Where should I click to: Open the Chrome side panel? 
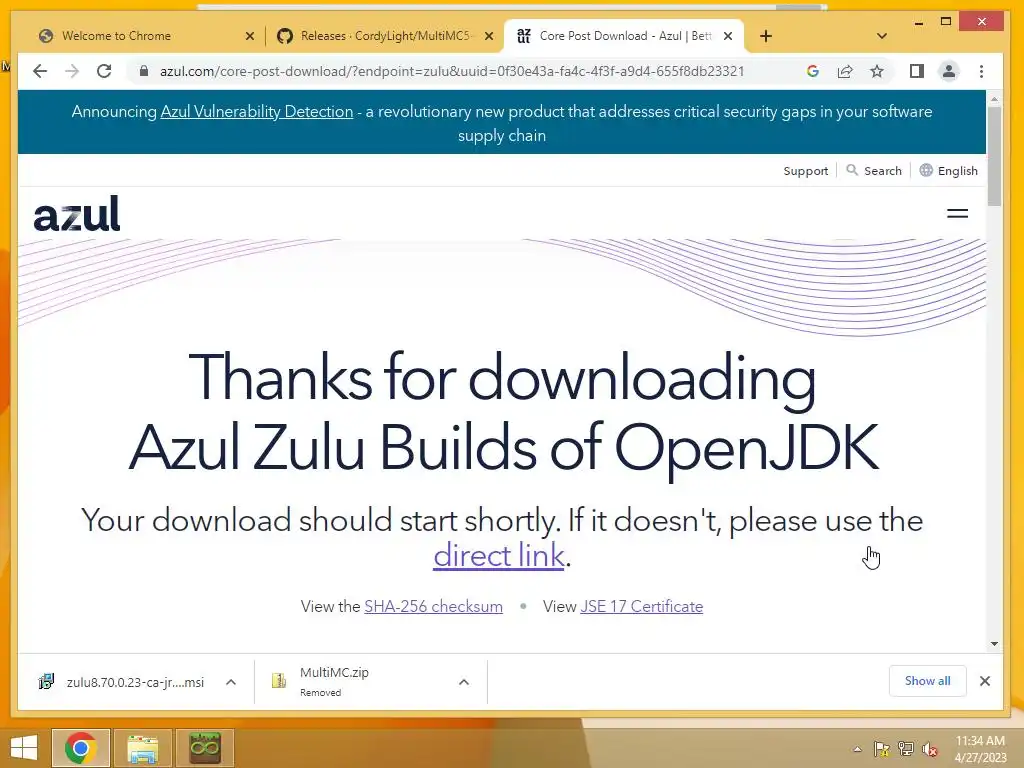917,71
